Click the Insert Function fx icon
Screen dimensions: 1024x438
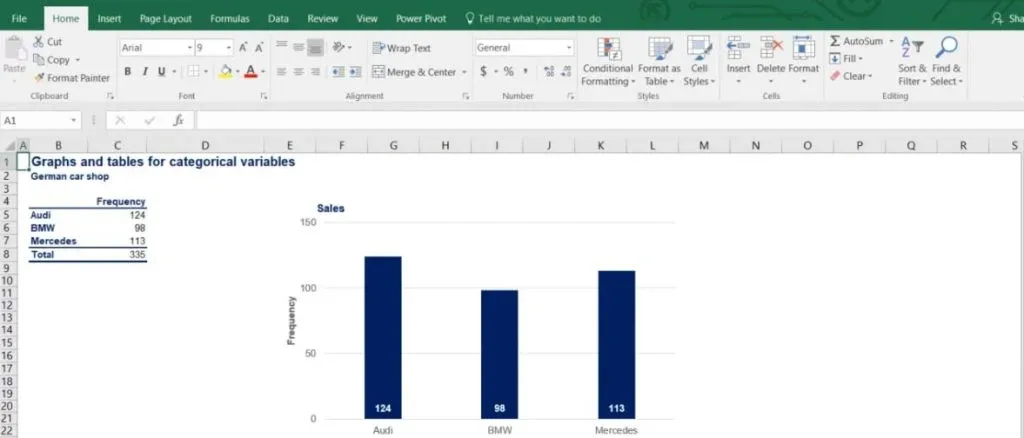pos(178,120)
